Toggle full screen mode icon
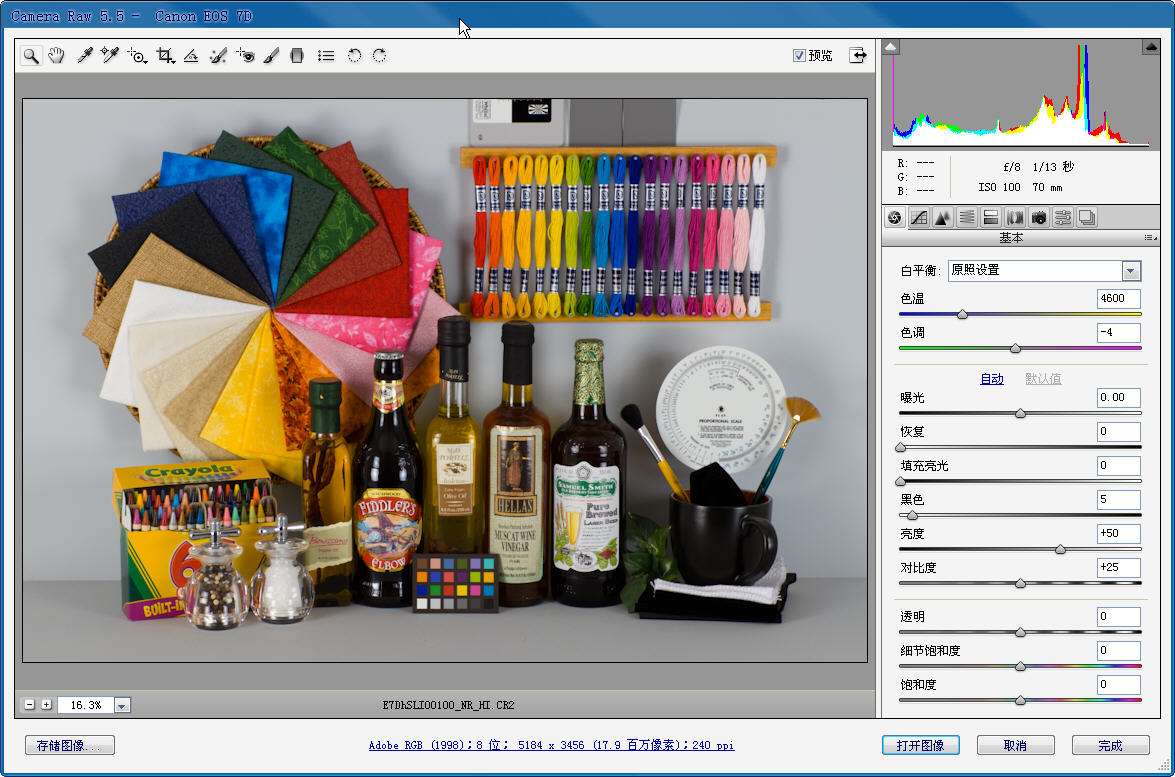 click(x=858, y=55)
